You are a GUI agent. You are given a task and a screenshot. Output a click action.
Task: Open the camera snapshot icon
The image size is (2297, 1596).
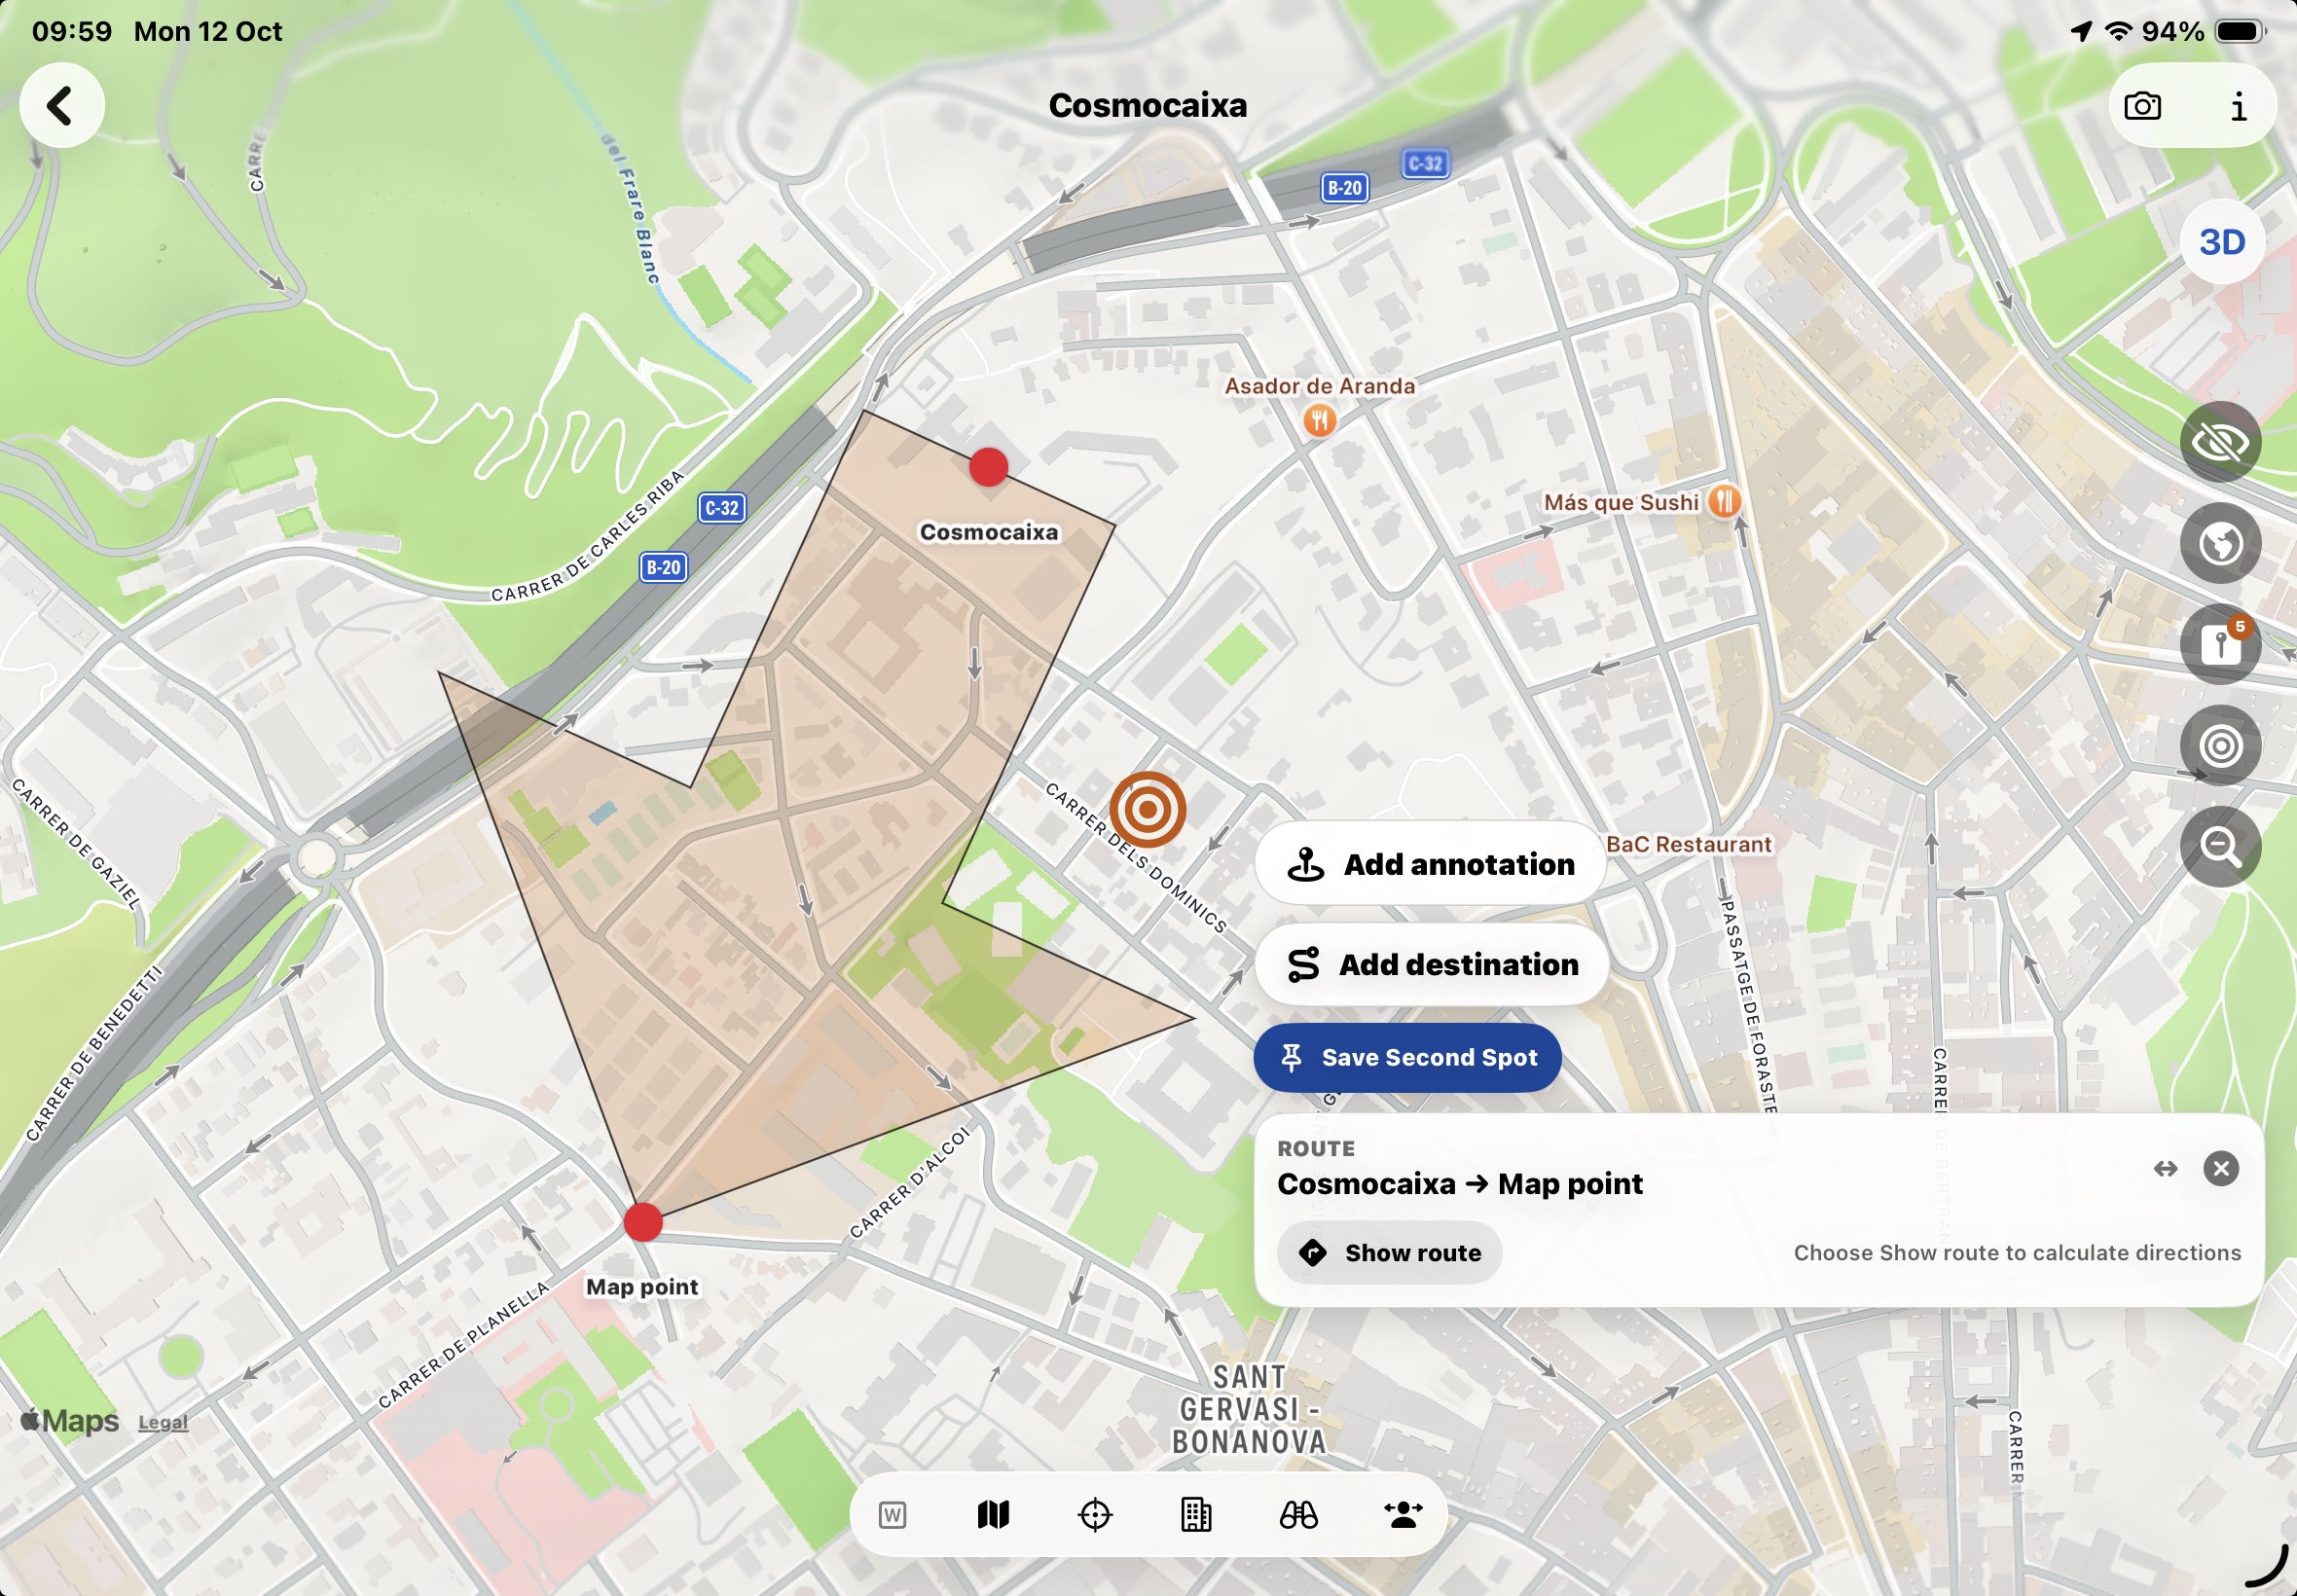click(2142, 106)
